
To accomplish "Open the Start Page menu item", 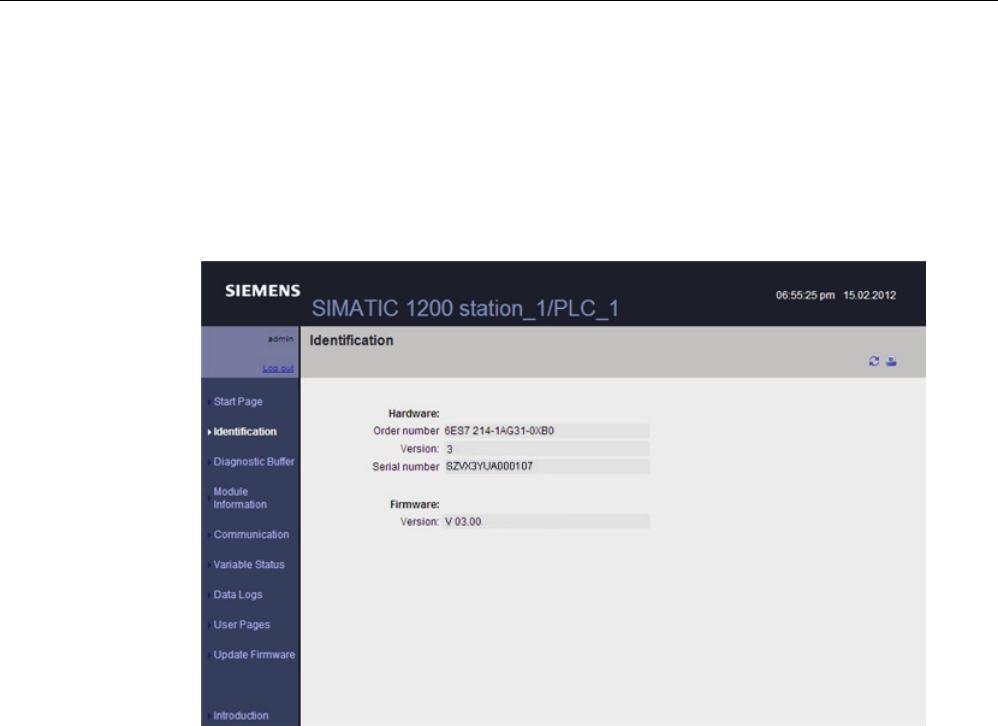I will pyautogui.click(x=238, y=401).
